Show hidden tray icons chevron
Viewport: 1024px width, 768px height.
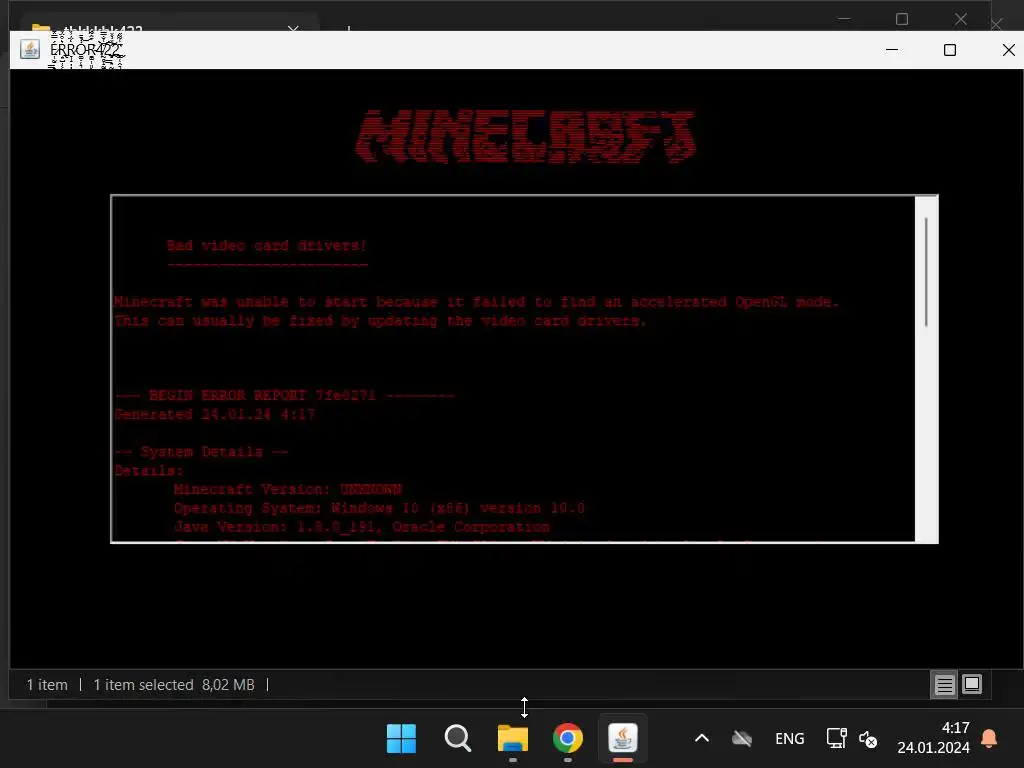point(702,739)
